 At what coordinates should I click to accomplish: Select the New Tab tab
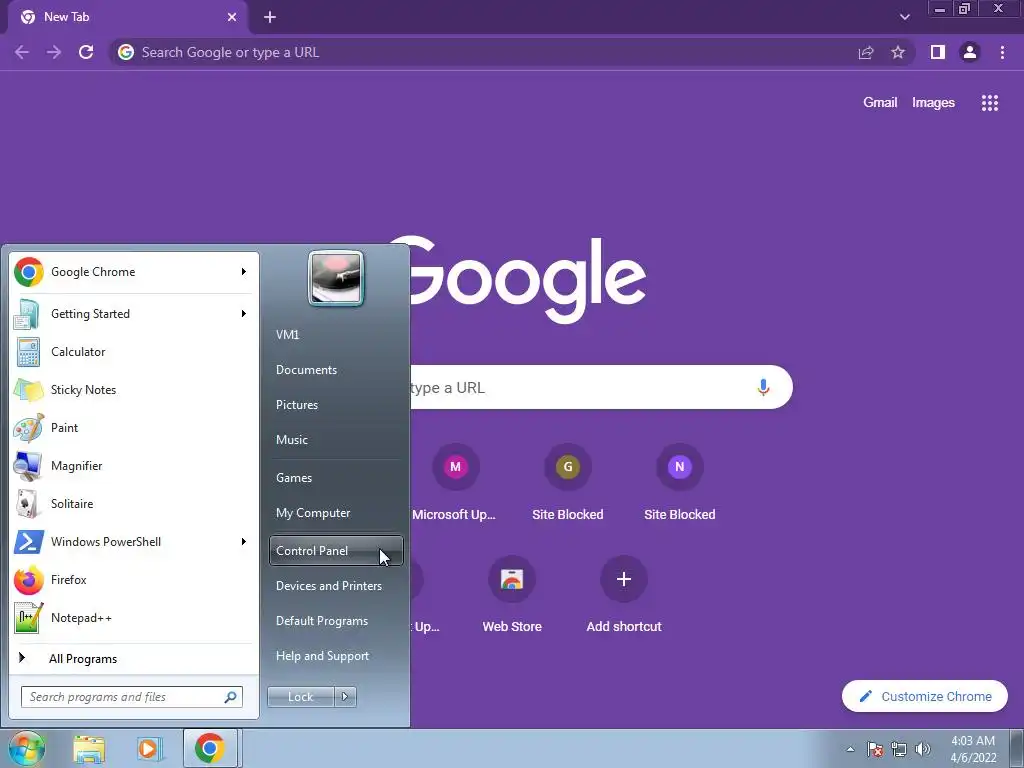(x=127, y=18)
